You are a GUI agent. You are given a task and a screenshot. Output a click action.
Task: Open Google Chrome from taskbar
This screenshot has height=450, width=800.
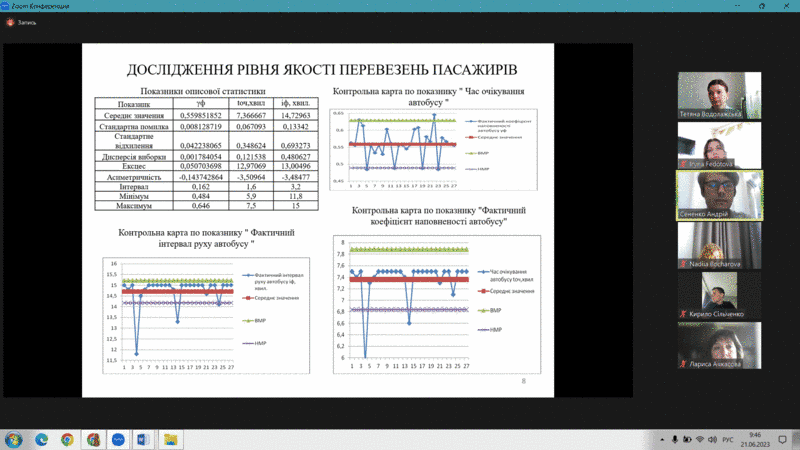pos(67,439)
